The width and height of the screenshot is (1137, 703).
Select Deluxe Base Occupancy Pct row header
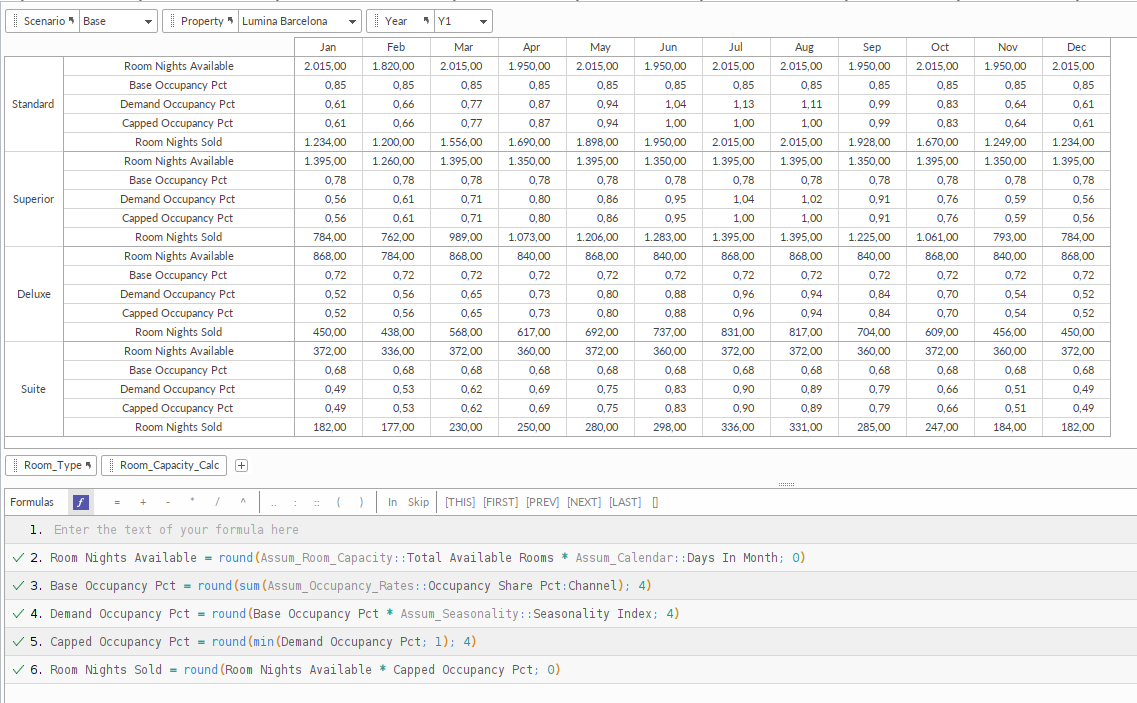pos(178,275)
